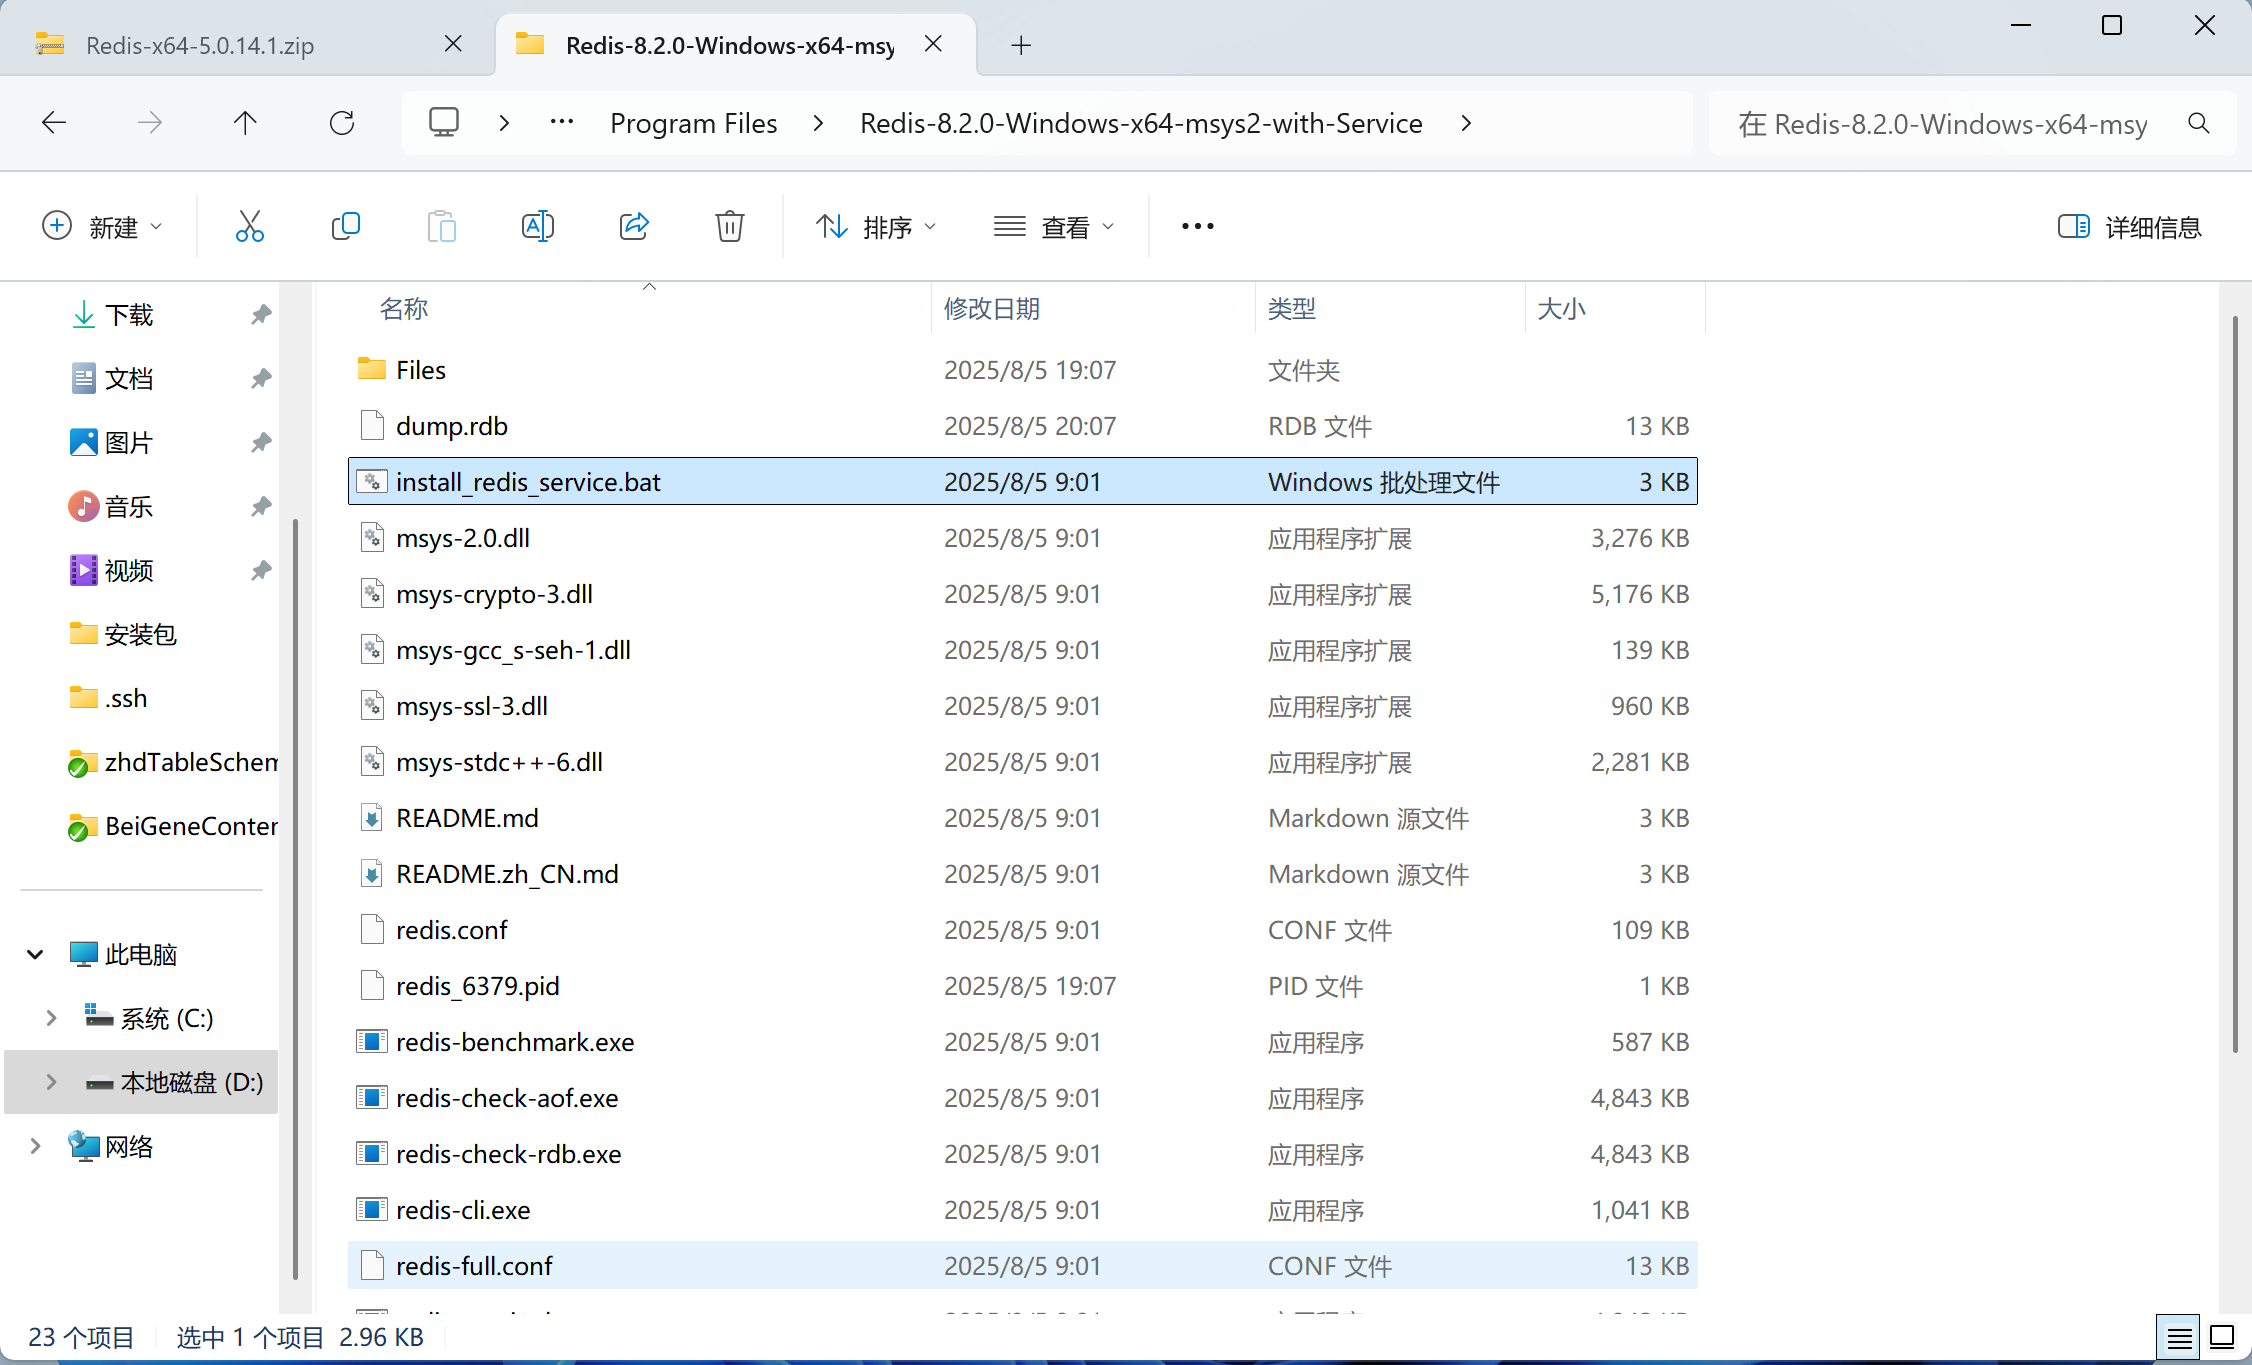Screen dimensions: 2252x1365
Task: Click the pin icon next to 视频
Action: click(261, 571)
